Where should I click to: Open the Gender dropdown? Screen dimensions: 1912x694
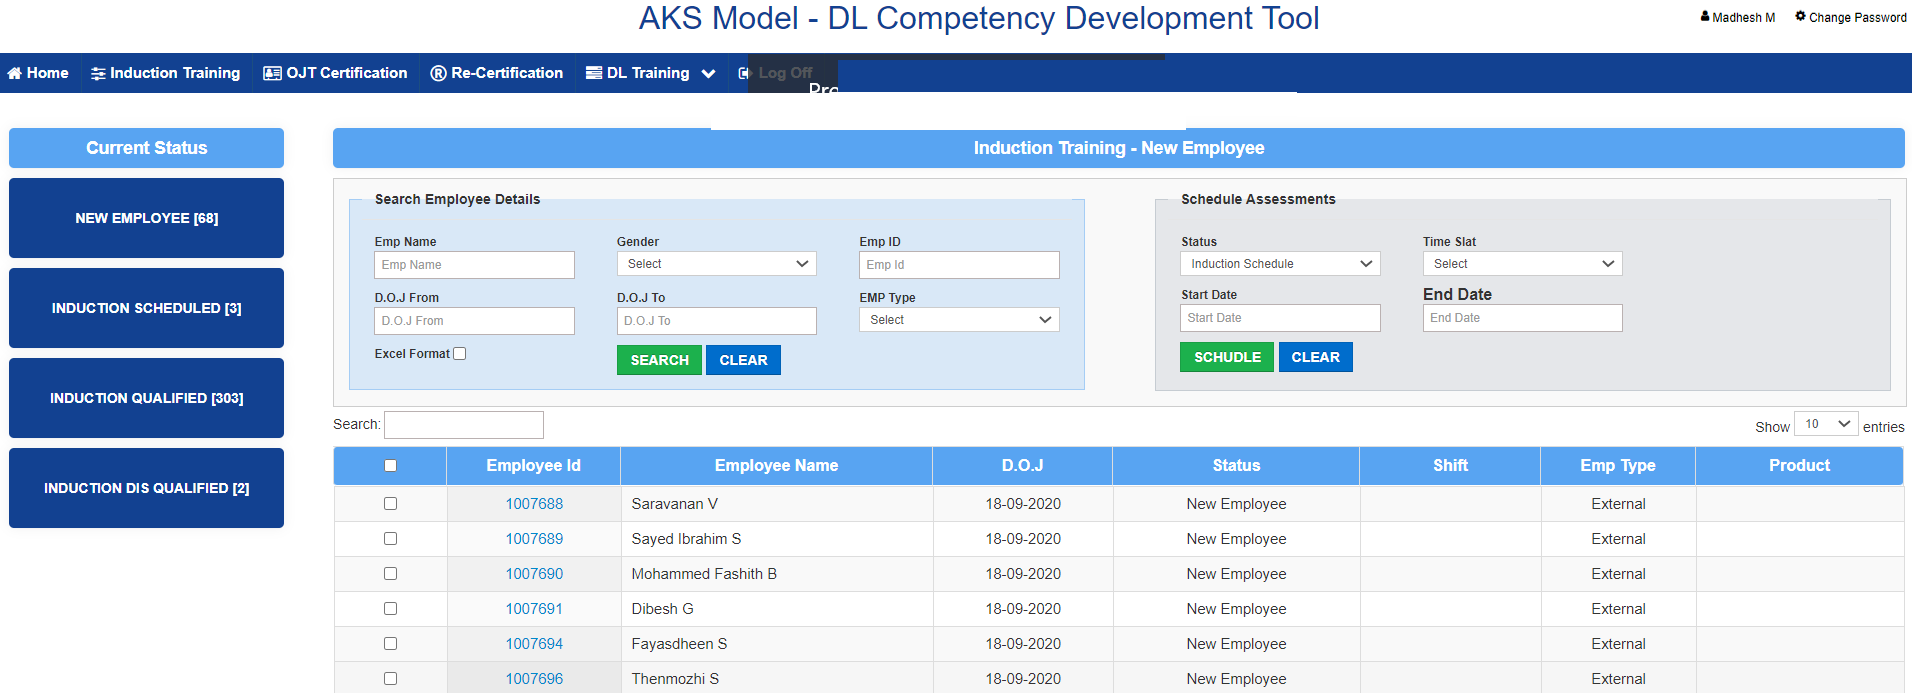(716, 264)
